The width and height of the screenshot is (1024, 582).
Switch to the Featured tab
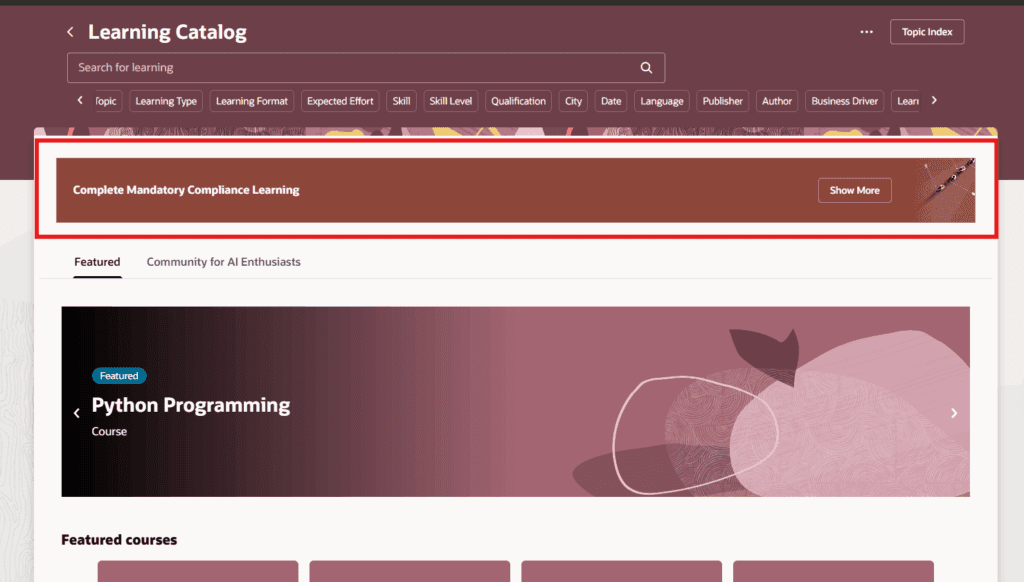(x=97, y=262)
